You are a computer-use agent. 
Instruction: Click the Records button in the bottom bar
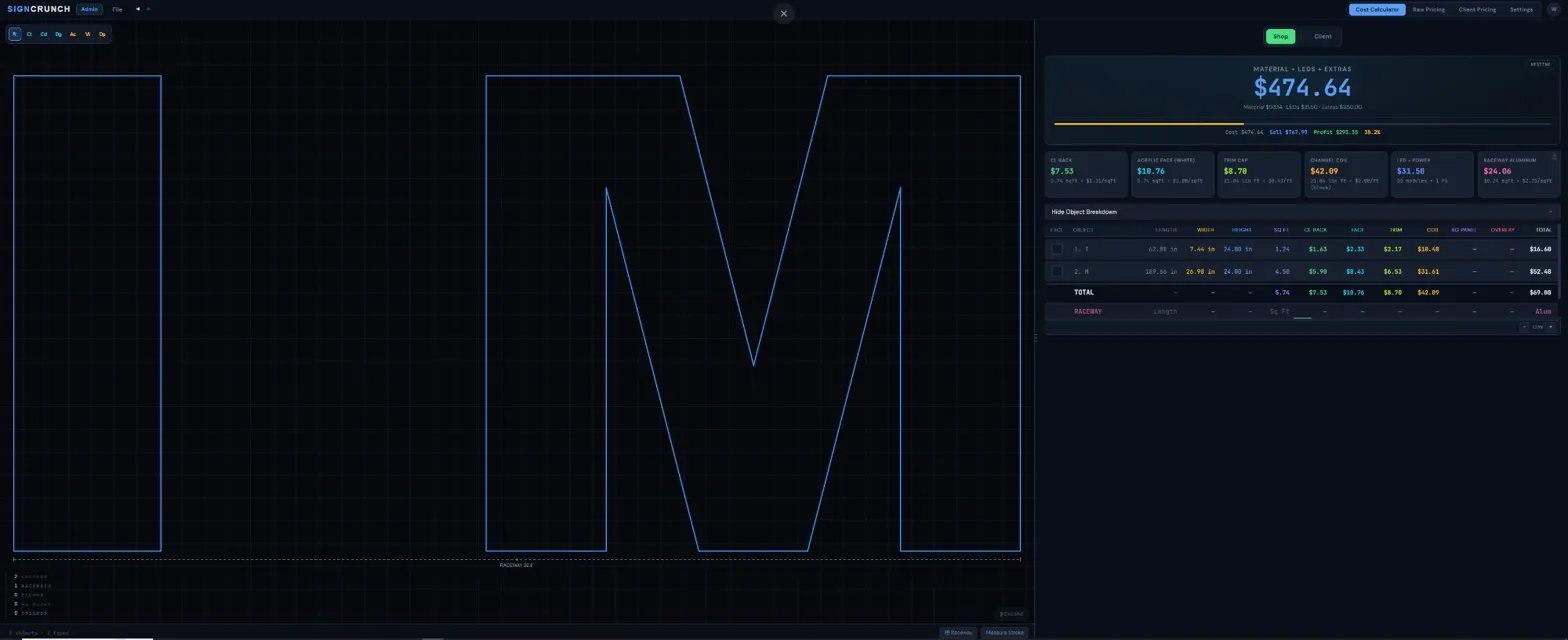958,632
